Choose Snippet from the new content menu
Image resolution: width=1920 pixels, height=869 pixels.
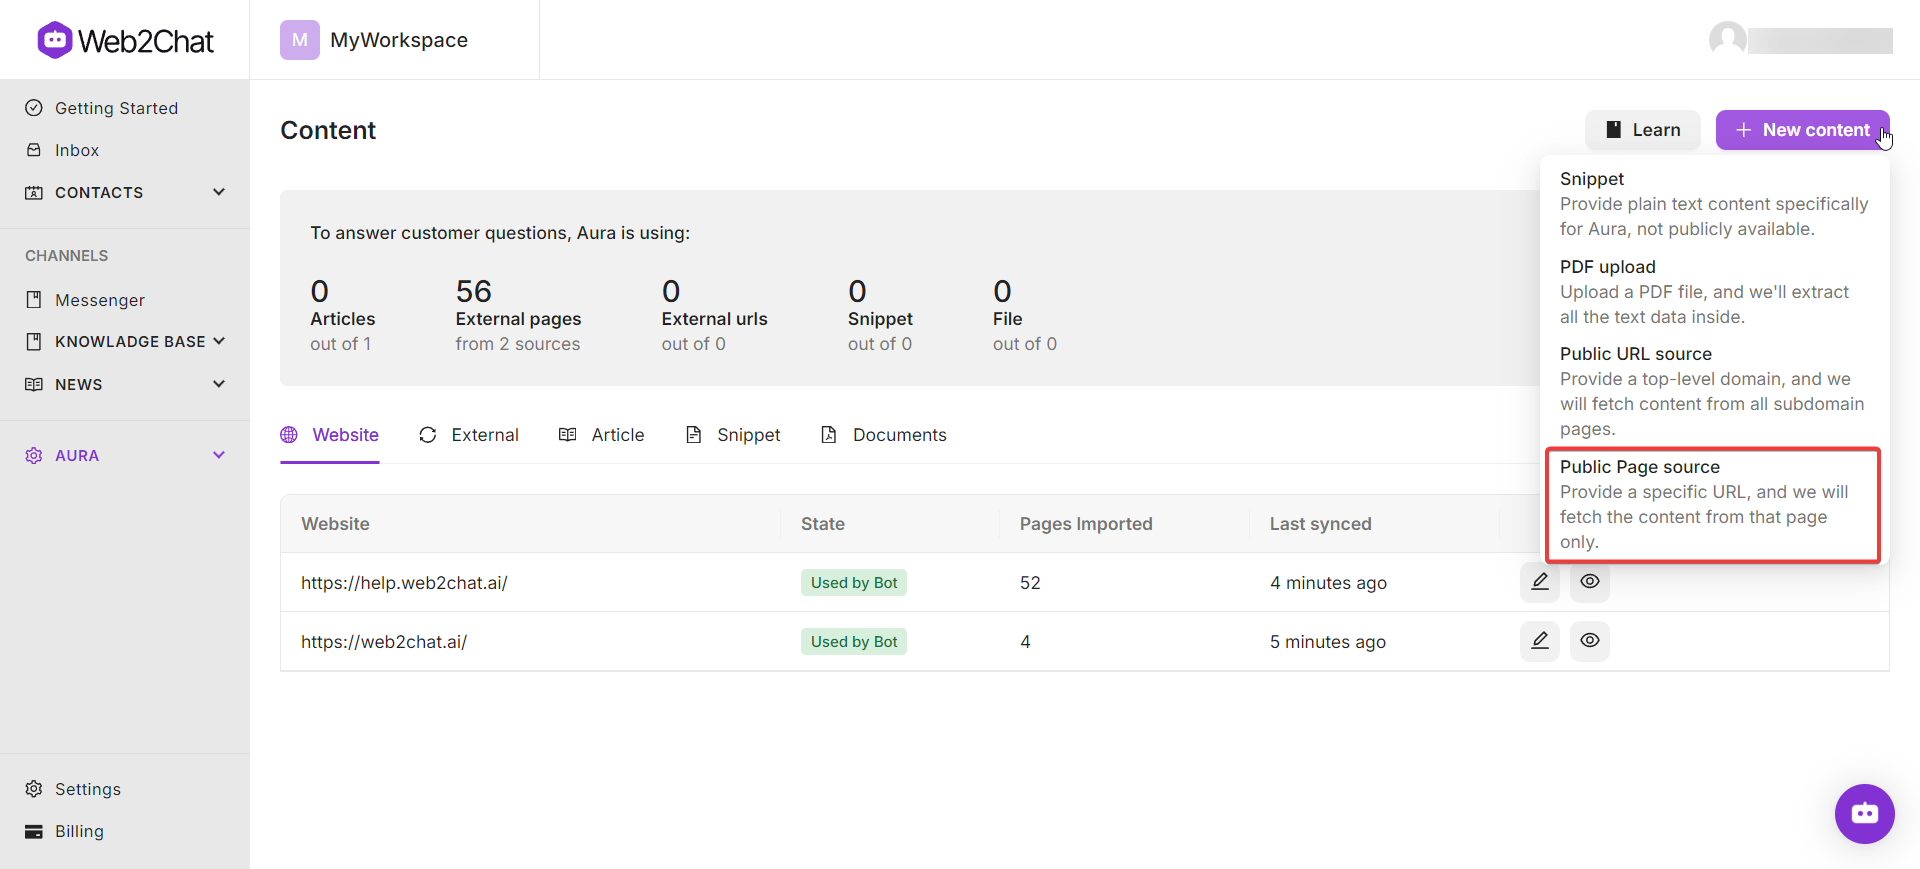[x=1714, y=204]
